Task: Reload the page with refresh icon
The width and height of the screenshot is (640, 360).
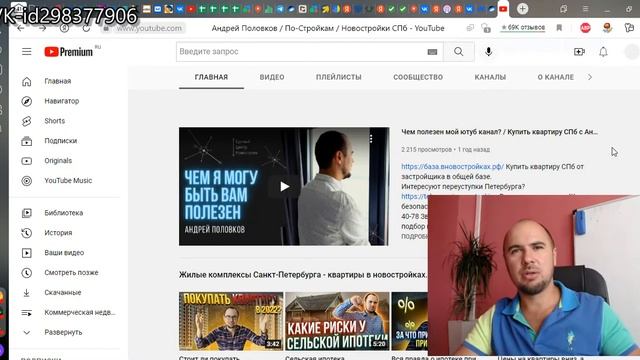Action: pyautogui.click(x=86, y=28)
